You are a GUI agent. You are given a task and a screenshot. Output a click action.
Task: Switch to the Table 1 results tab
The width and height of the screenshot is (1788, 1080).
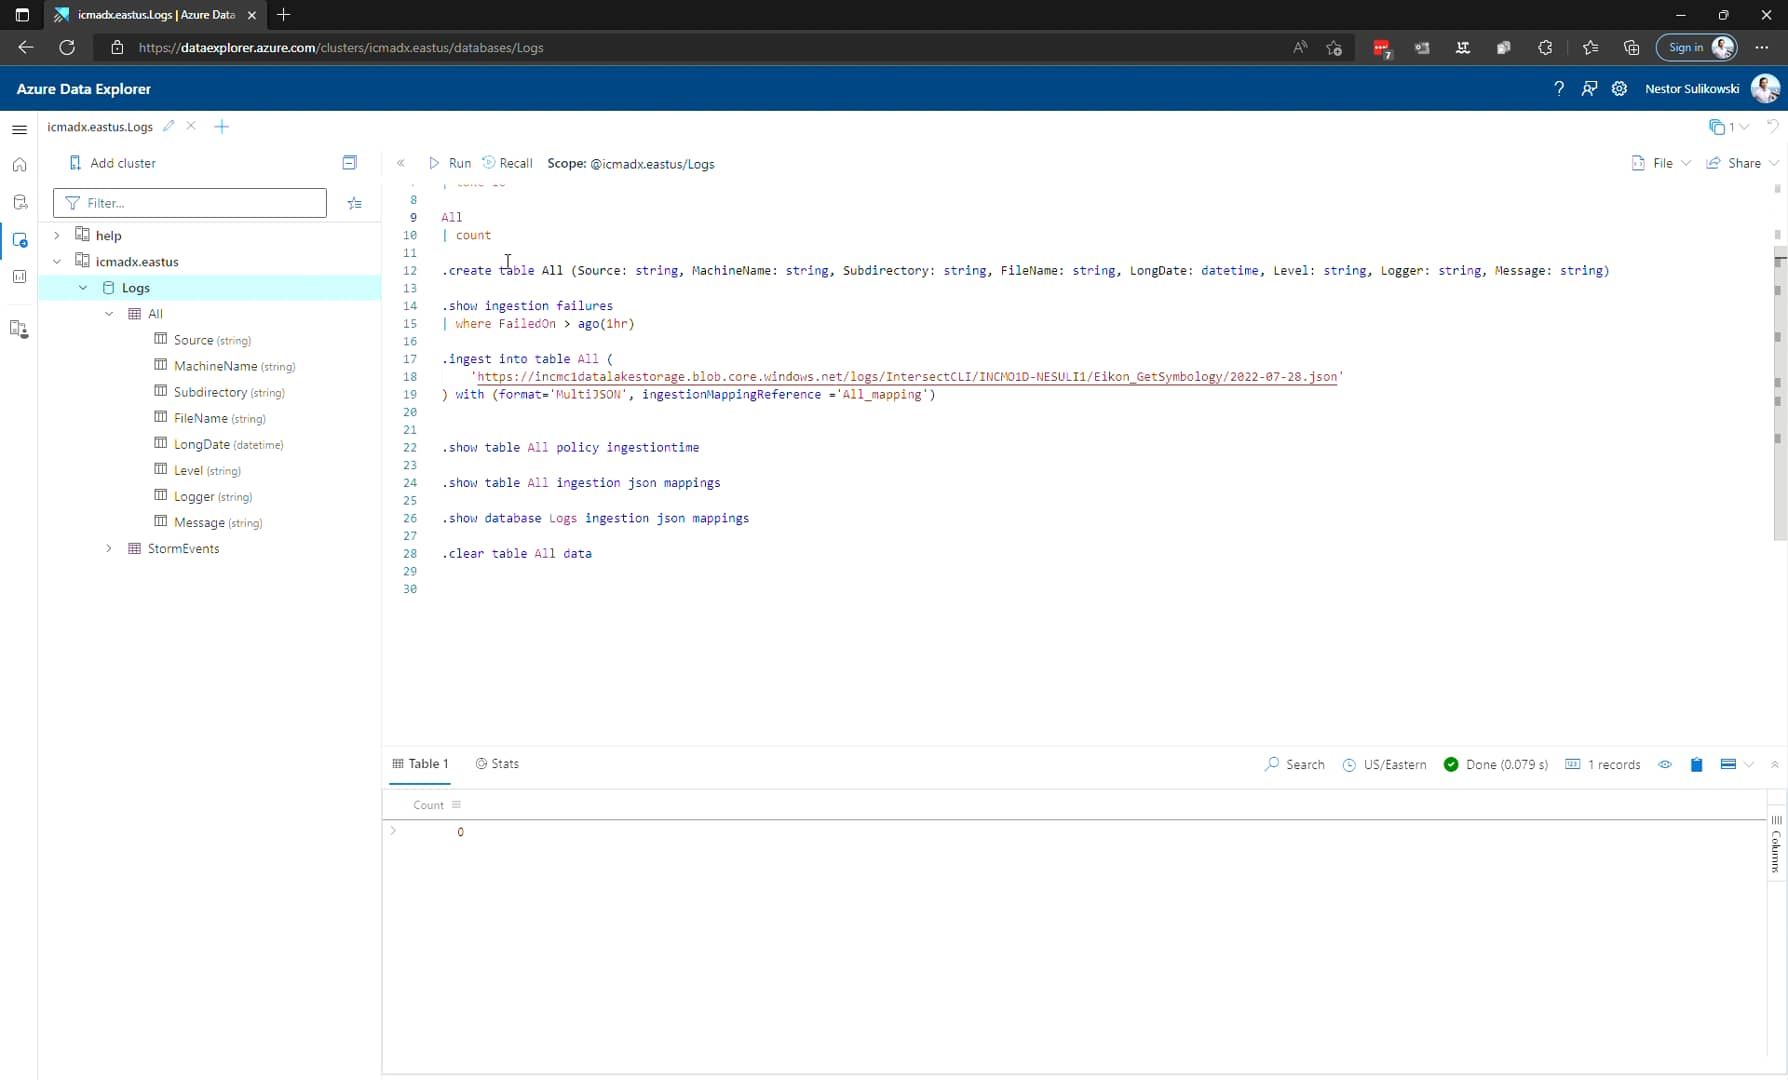pos(420,764)
